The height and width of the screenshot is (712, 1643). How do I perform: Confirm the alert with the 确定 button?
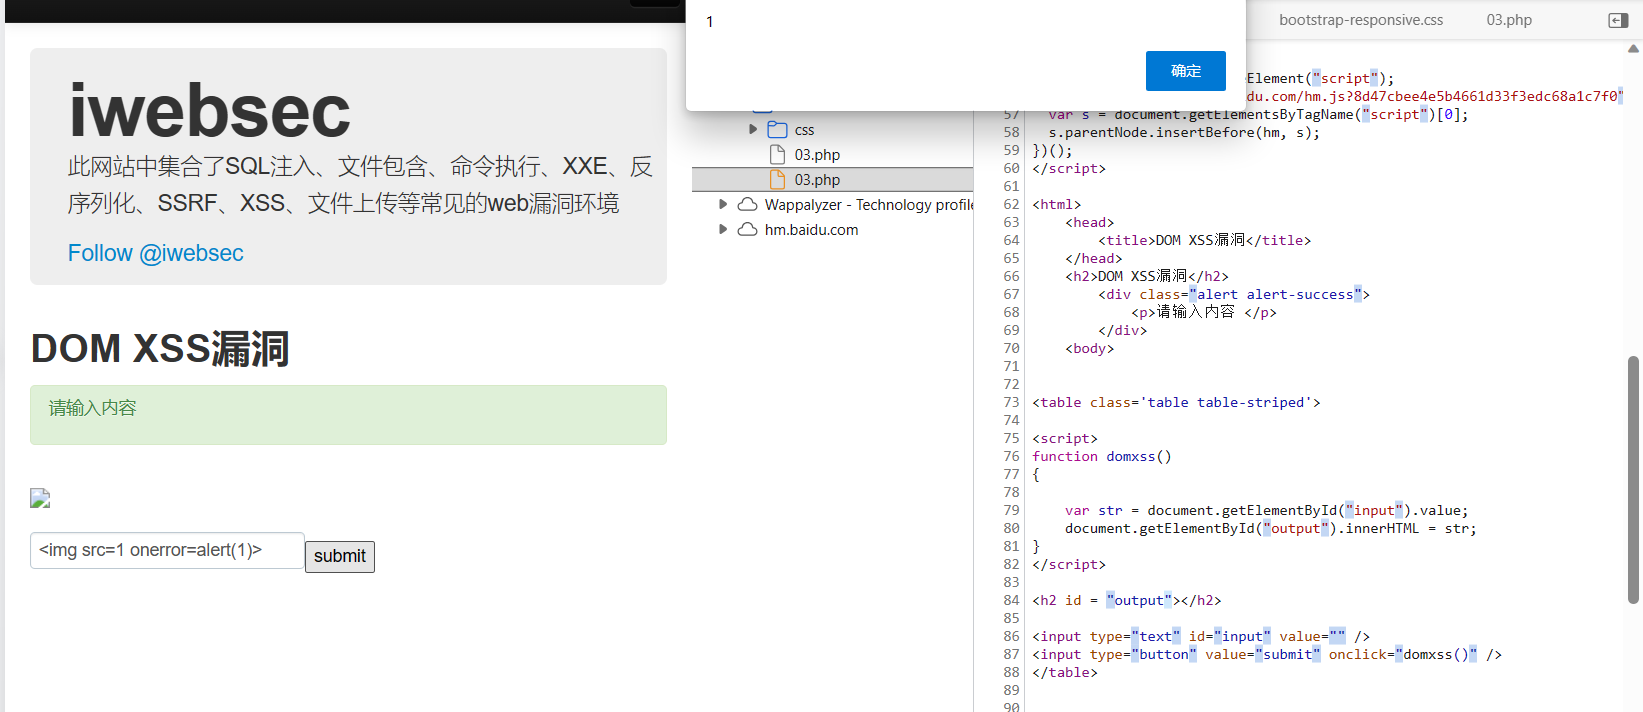click(x=1186, y=71)
